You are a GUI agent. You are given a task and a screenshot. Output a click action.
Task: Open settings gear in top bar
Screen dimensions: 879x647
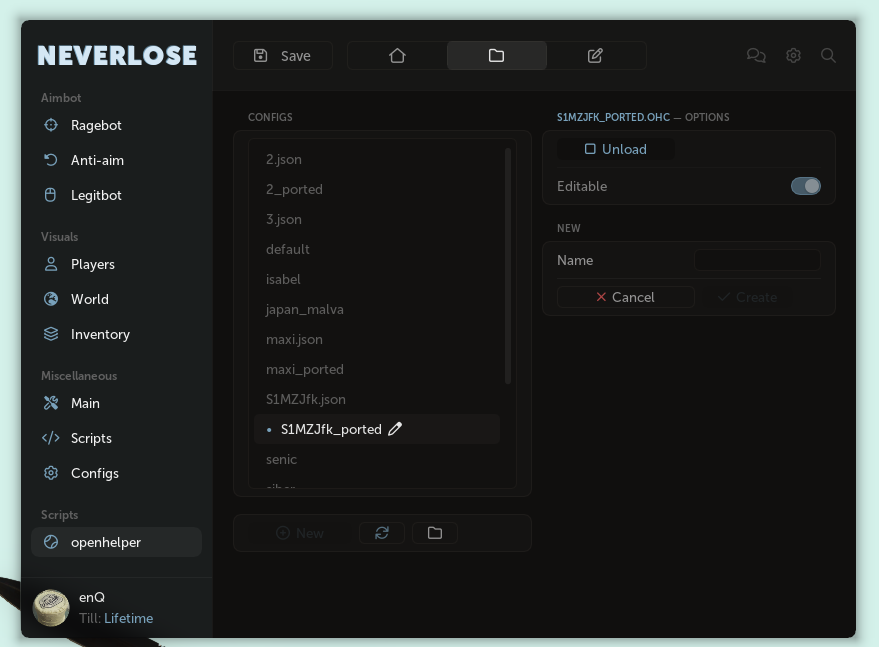pos(793,56)
